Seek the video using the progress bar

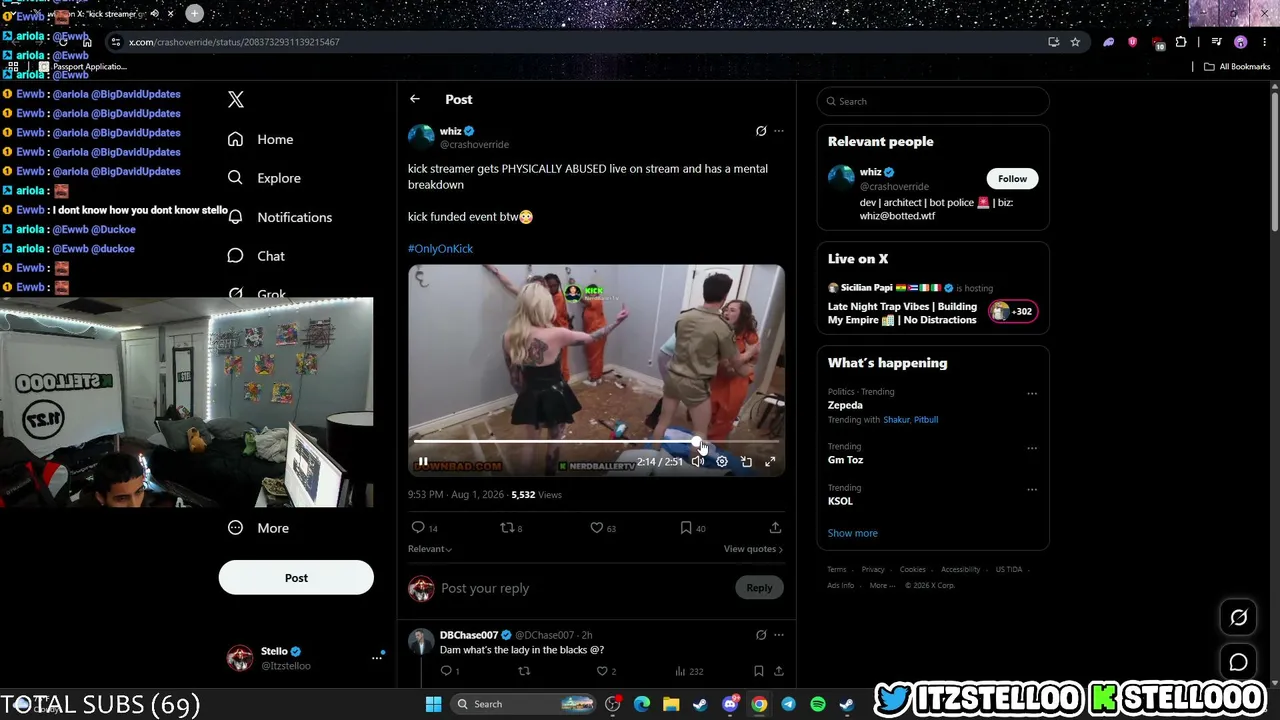(x=596, y=441)
